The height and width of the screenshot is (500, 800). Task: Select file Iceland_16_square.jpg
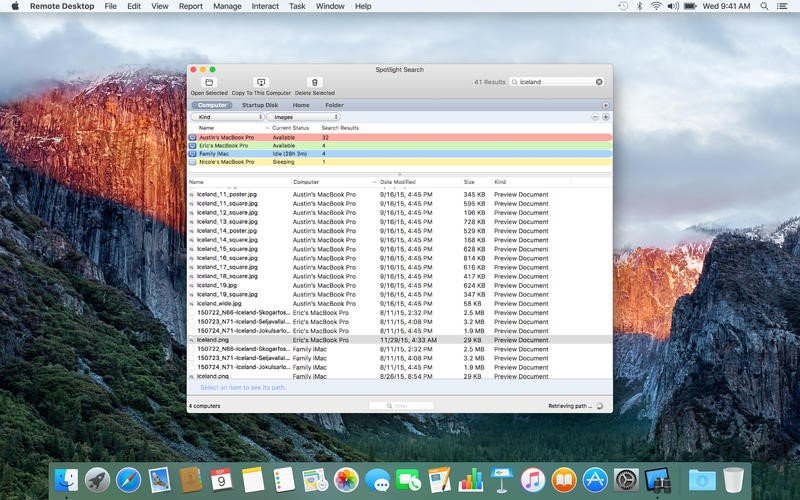[227, 258]
